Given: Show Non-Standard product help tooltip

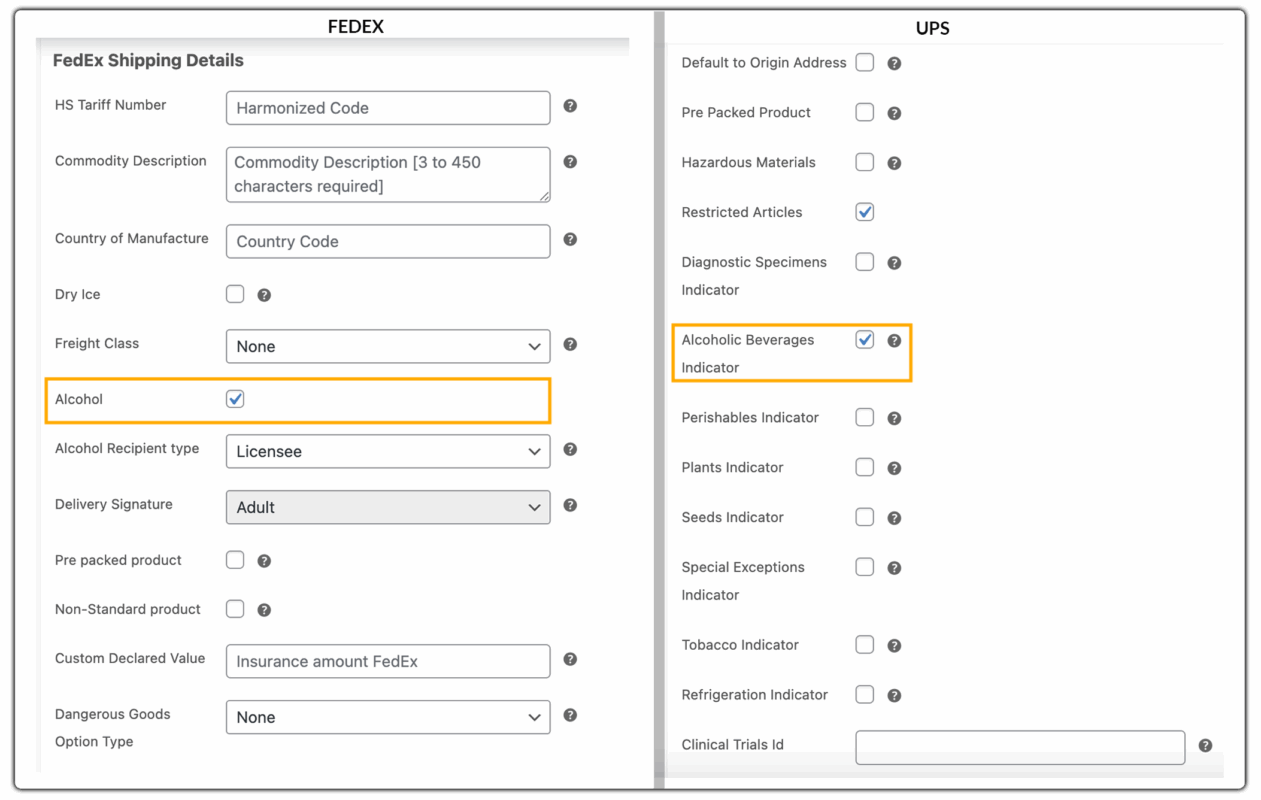Looking at the screenshot, I should pos(264,610).
